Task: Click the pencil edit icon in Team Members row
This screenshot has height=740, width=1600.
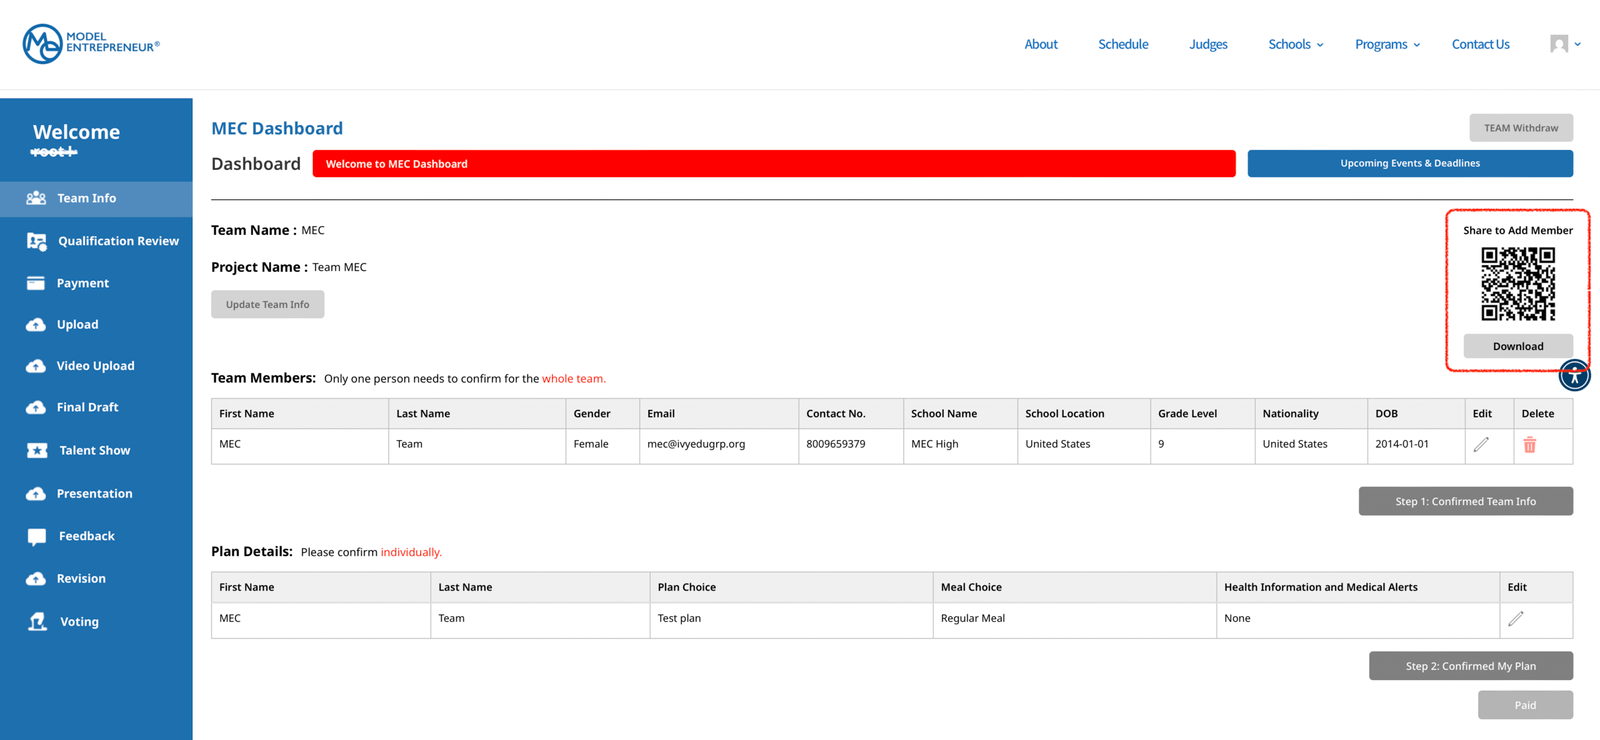Action: (1481, 445)
